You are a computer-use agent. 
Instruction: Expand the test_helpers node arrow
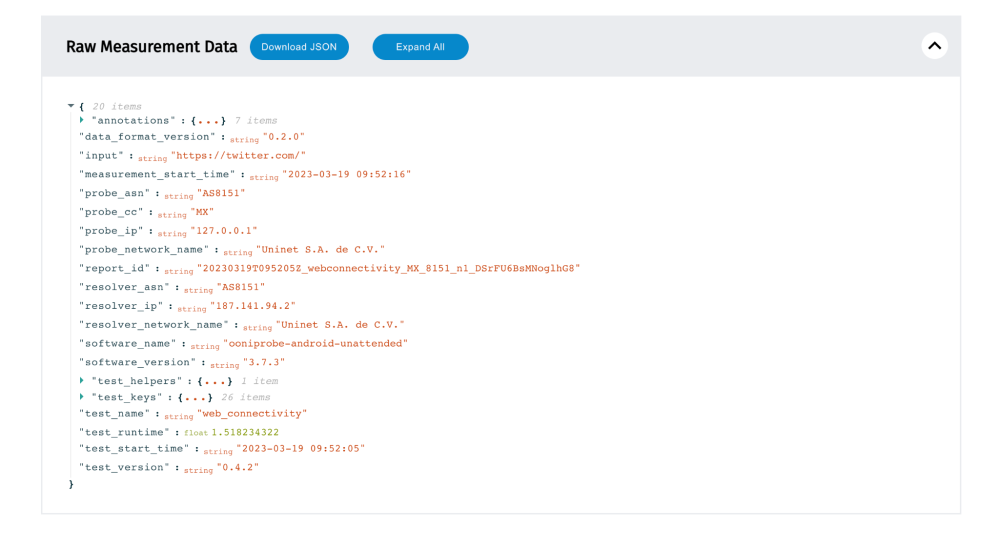tap(81, 381)
